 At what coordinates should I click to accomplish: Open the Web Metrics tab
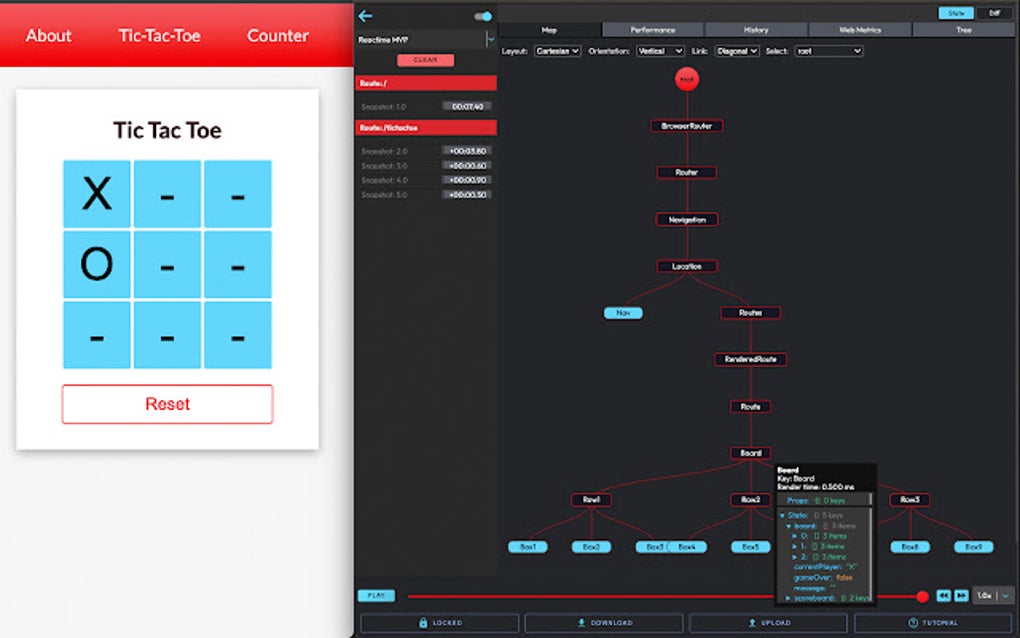point(860,30)
